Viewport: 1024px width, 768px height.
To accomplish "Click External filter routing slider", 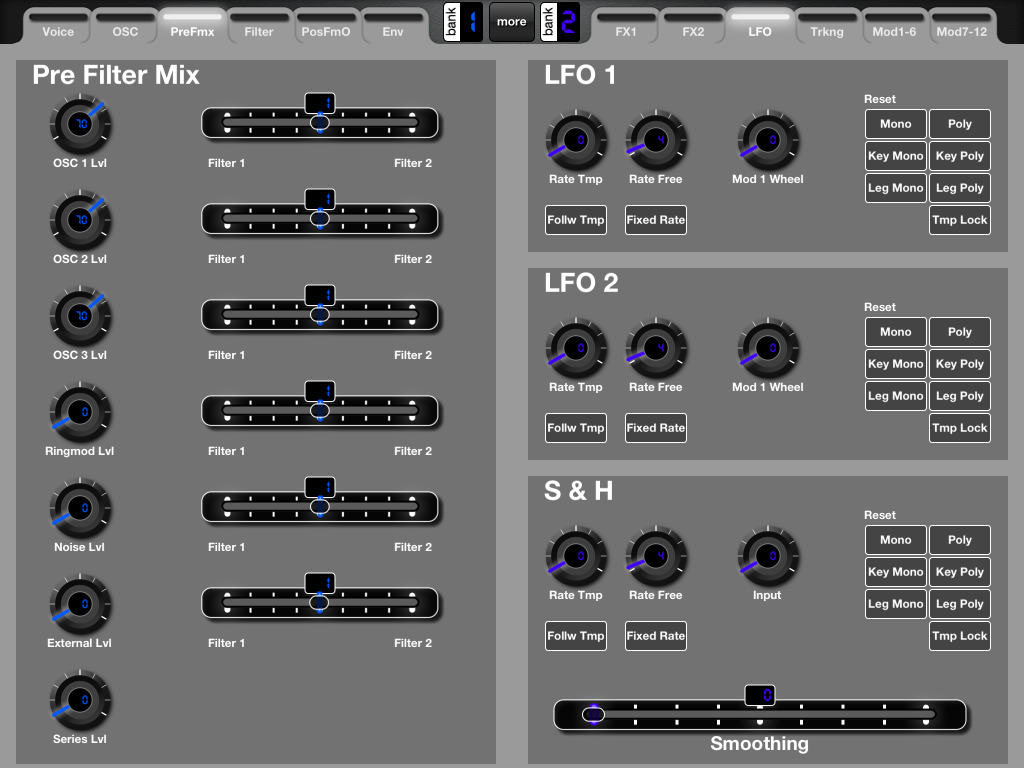I will pos(320,603).
